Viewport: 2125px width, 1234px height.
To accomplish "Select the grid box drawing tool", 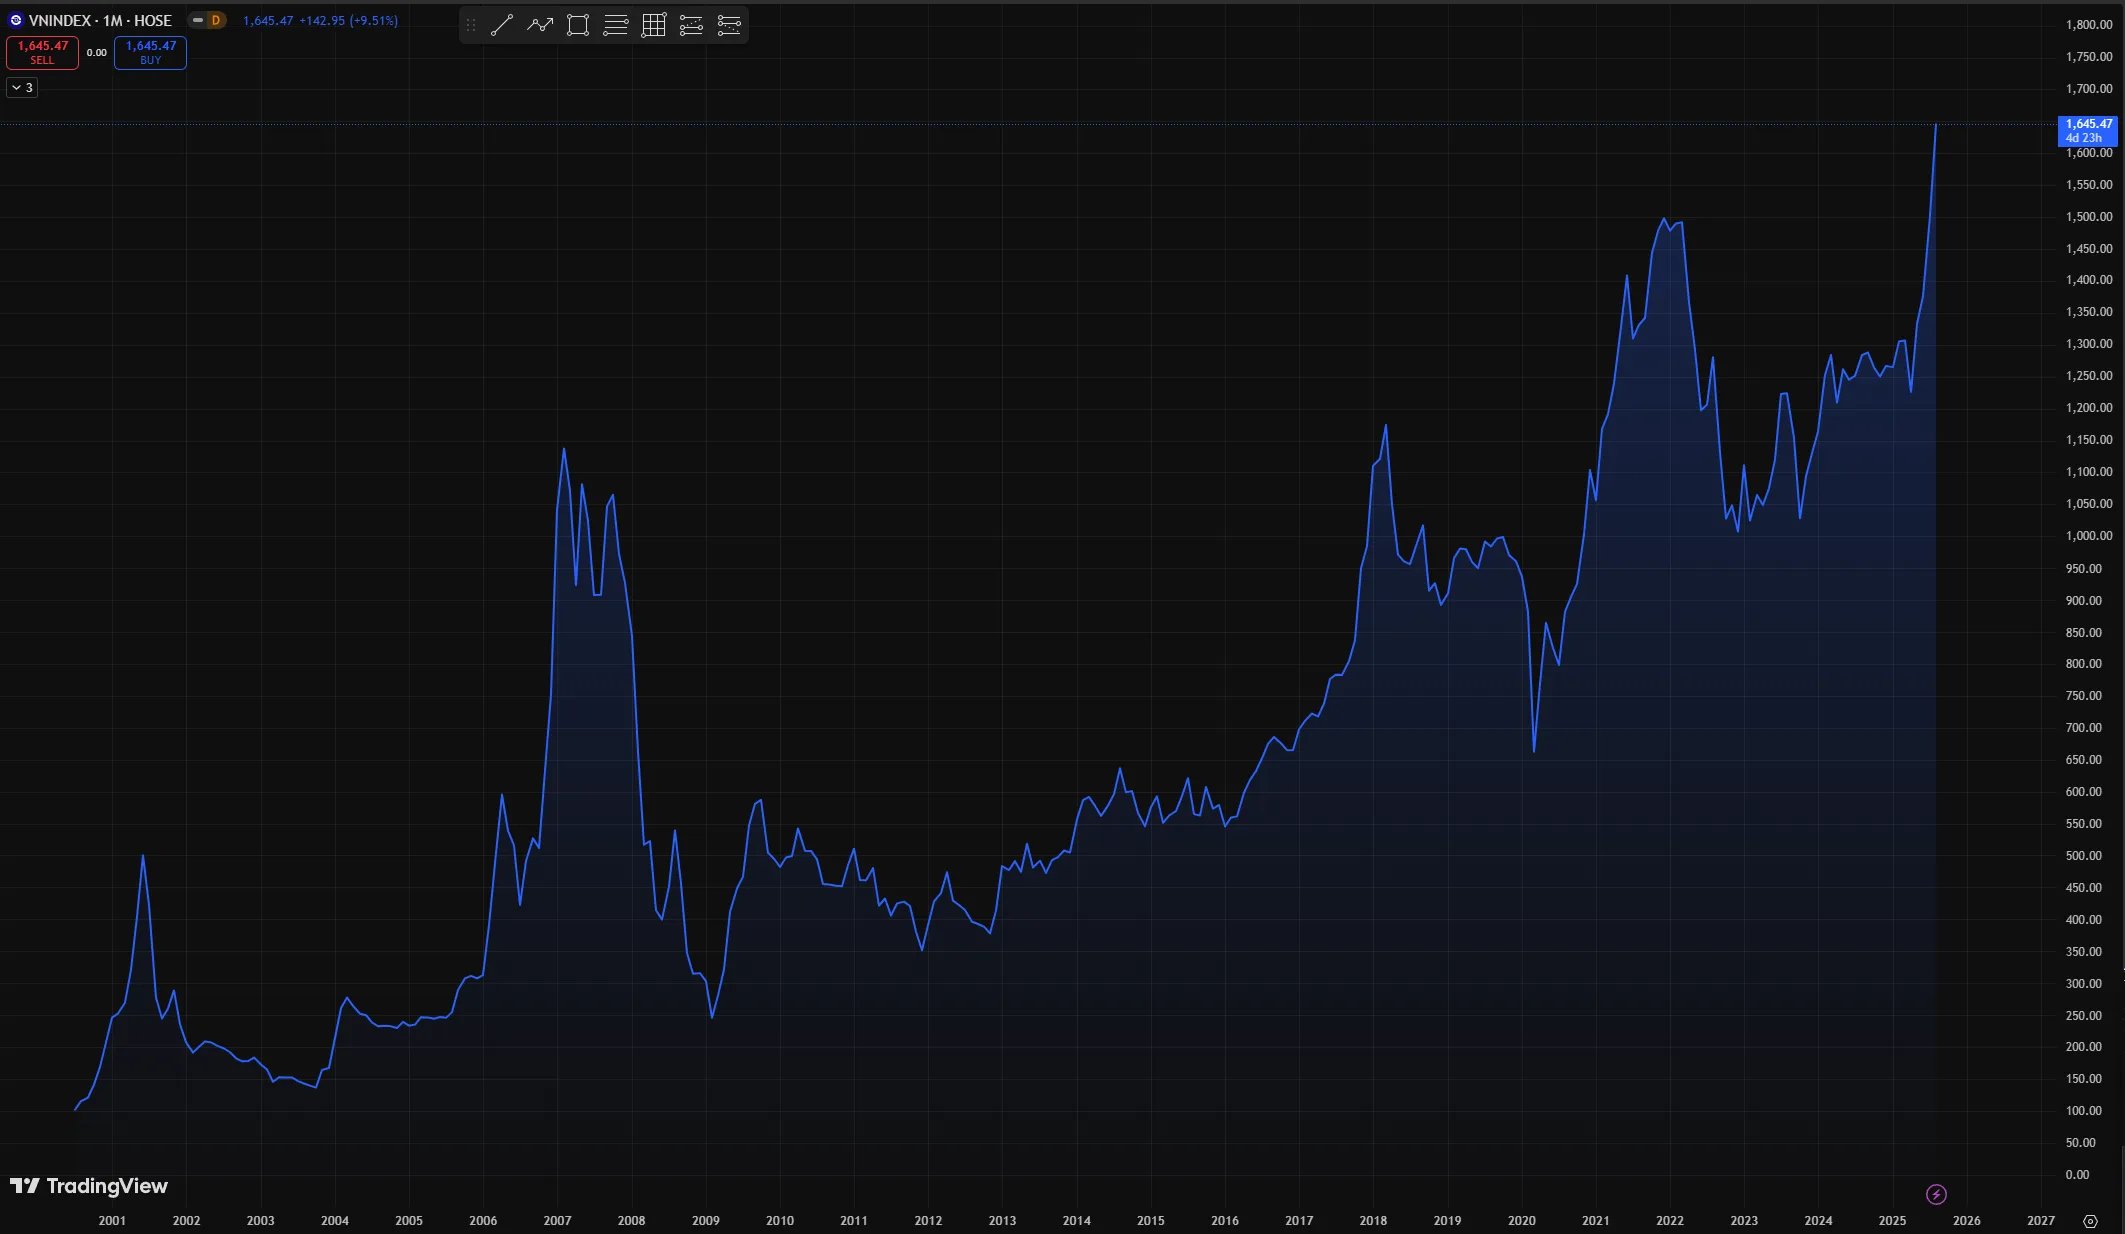I will [x=654, y=25].
